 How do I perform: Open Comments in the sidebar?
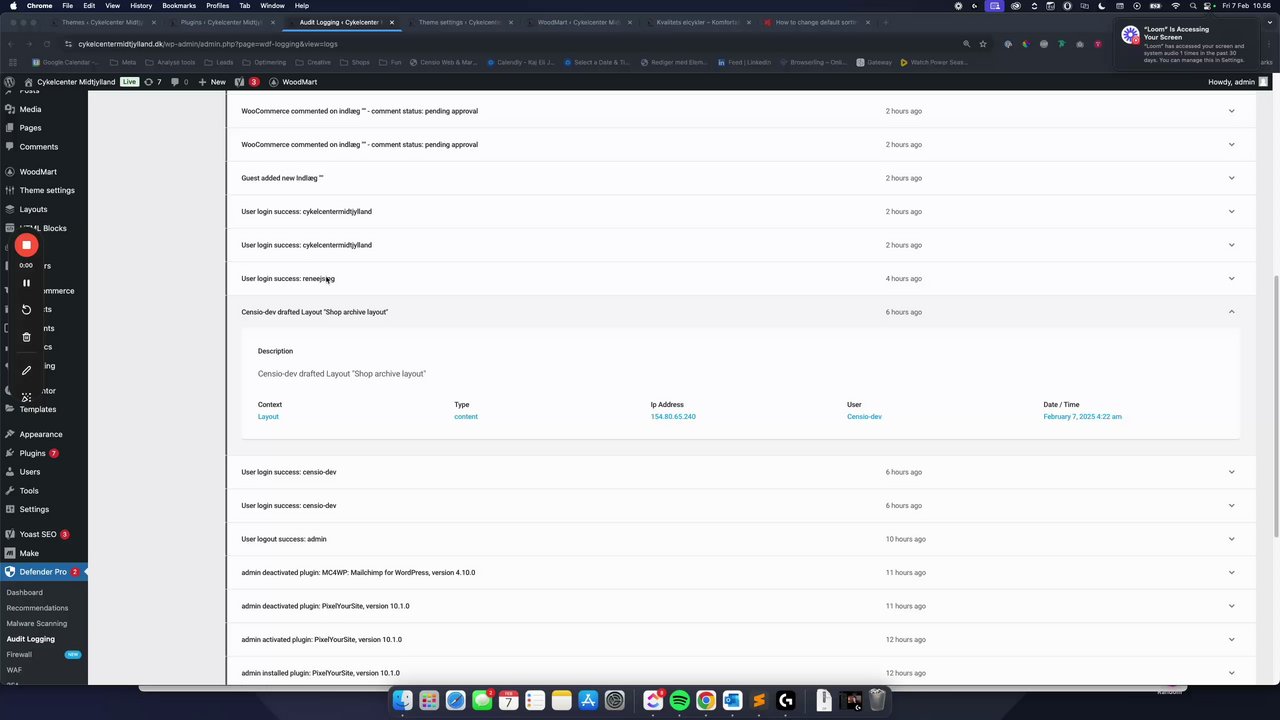coord(38,147)
